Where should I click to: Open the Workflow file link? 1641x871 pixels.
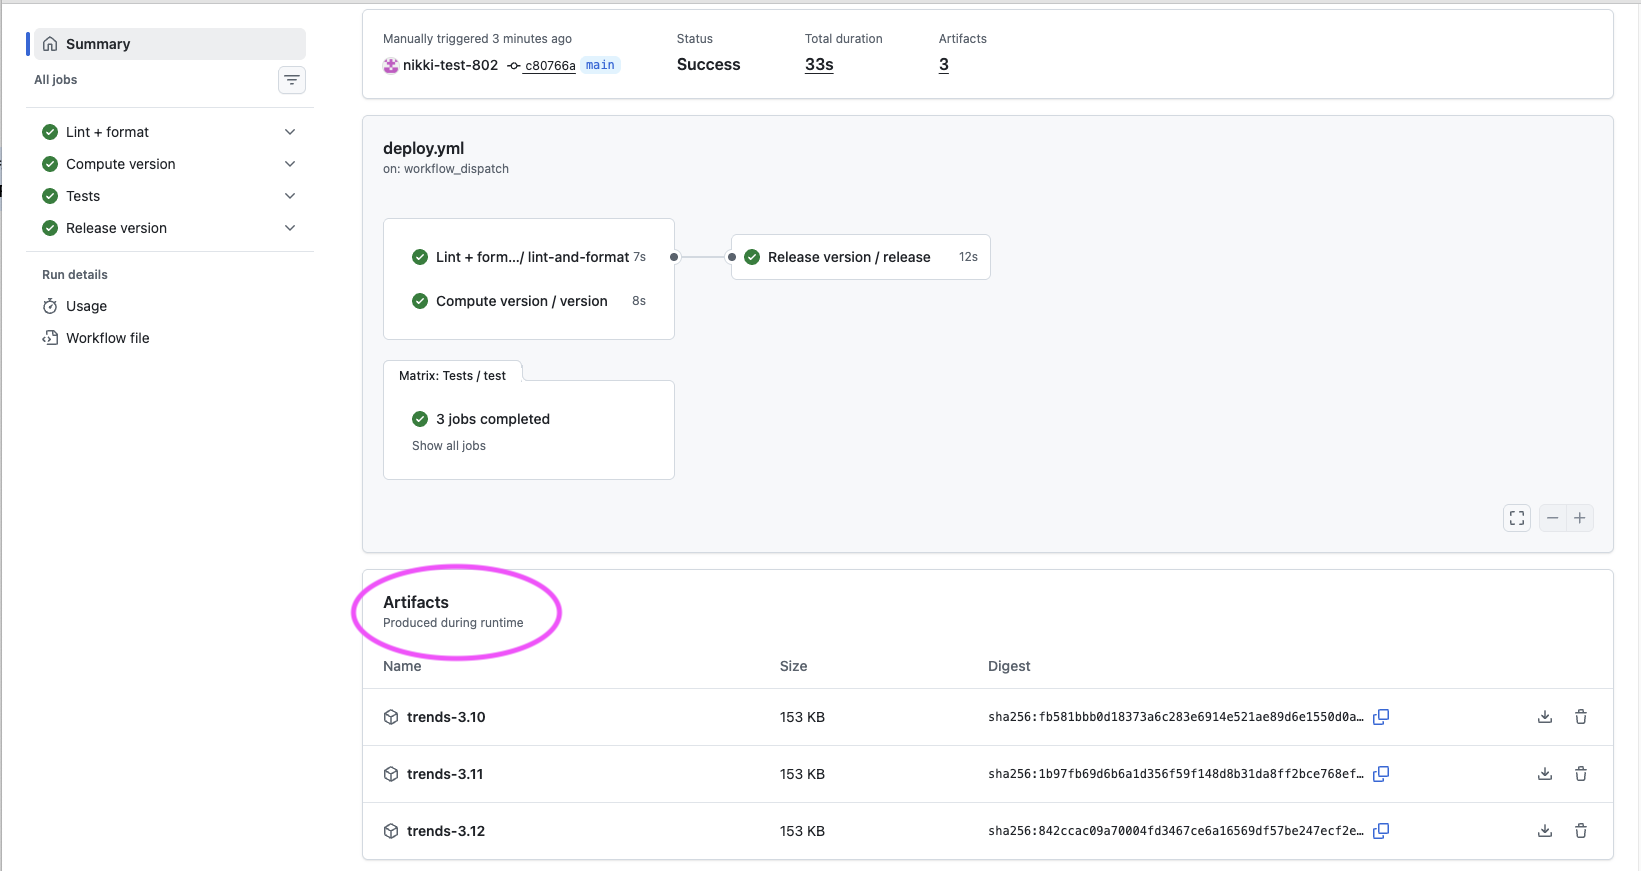107,338
